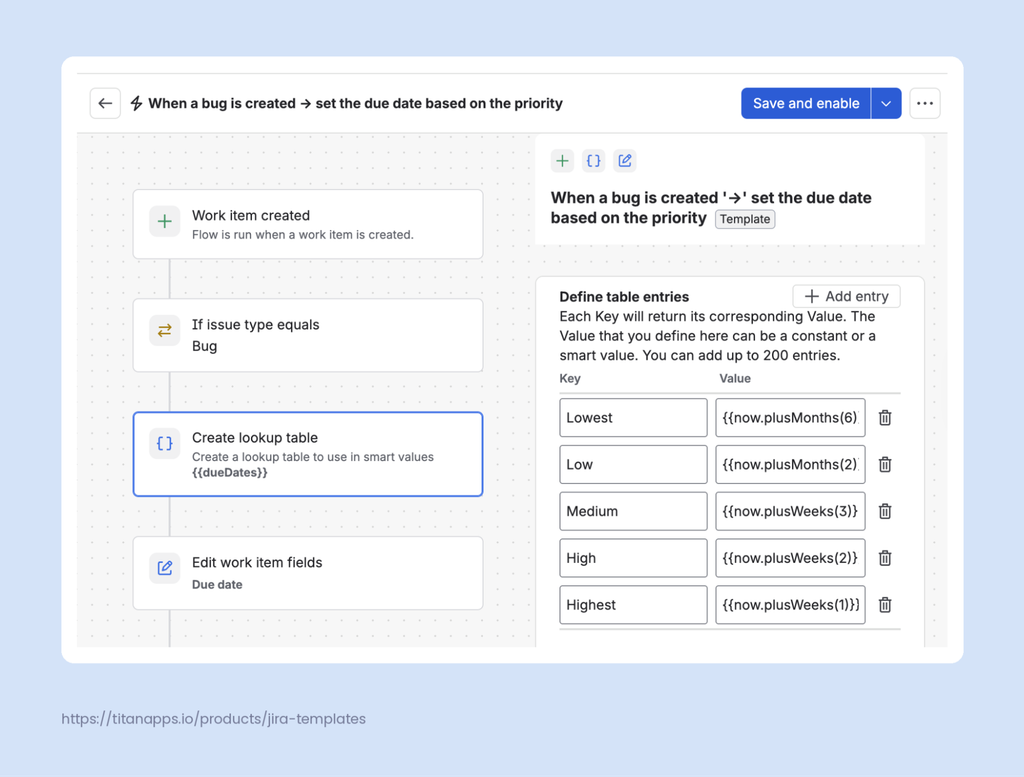Click the Save and enable button
The height and width of the screenshot is (777, 1024).
pos(806,103)
